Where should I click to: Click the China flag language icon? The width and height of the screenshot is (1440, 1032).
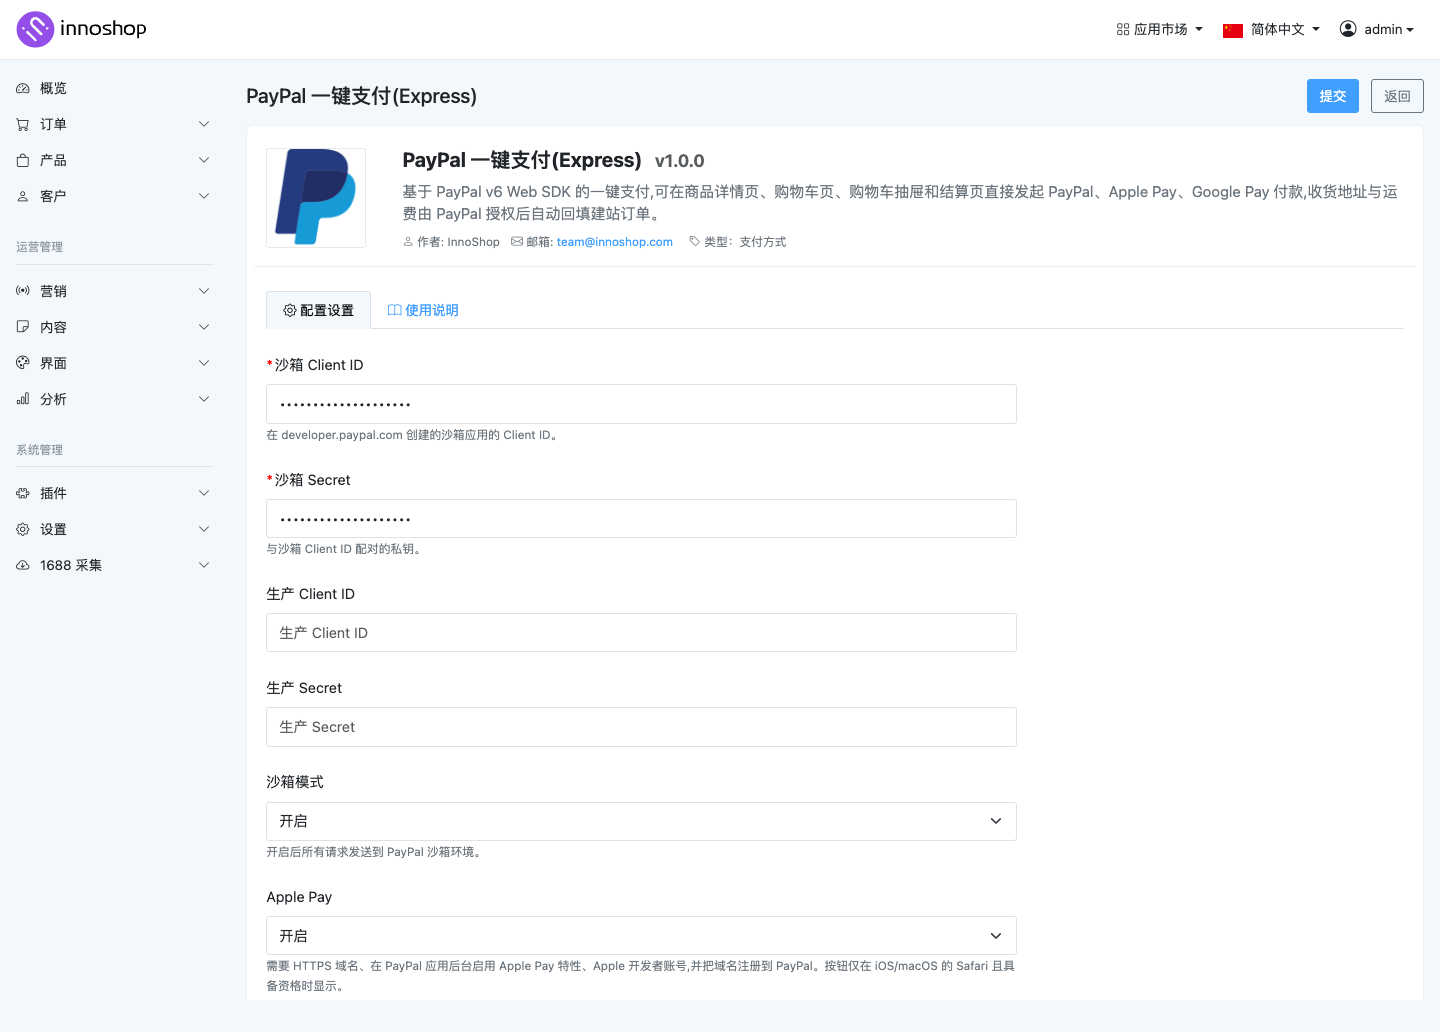point(1233,30)
